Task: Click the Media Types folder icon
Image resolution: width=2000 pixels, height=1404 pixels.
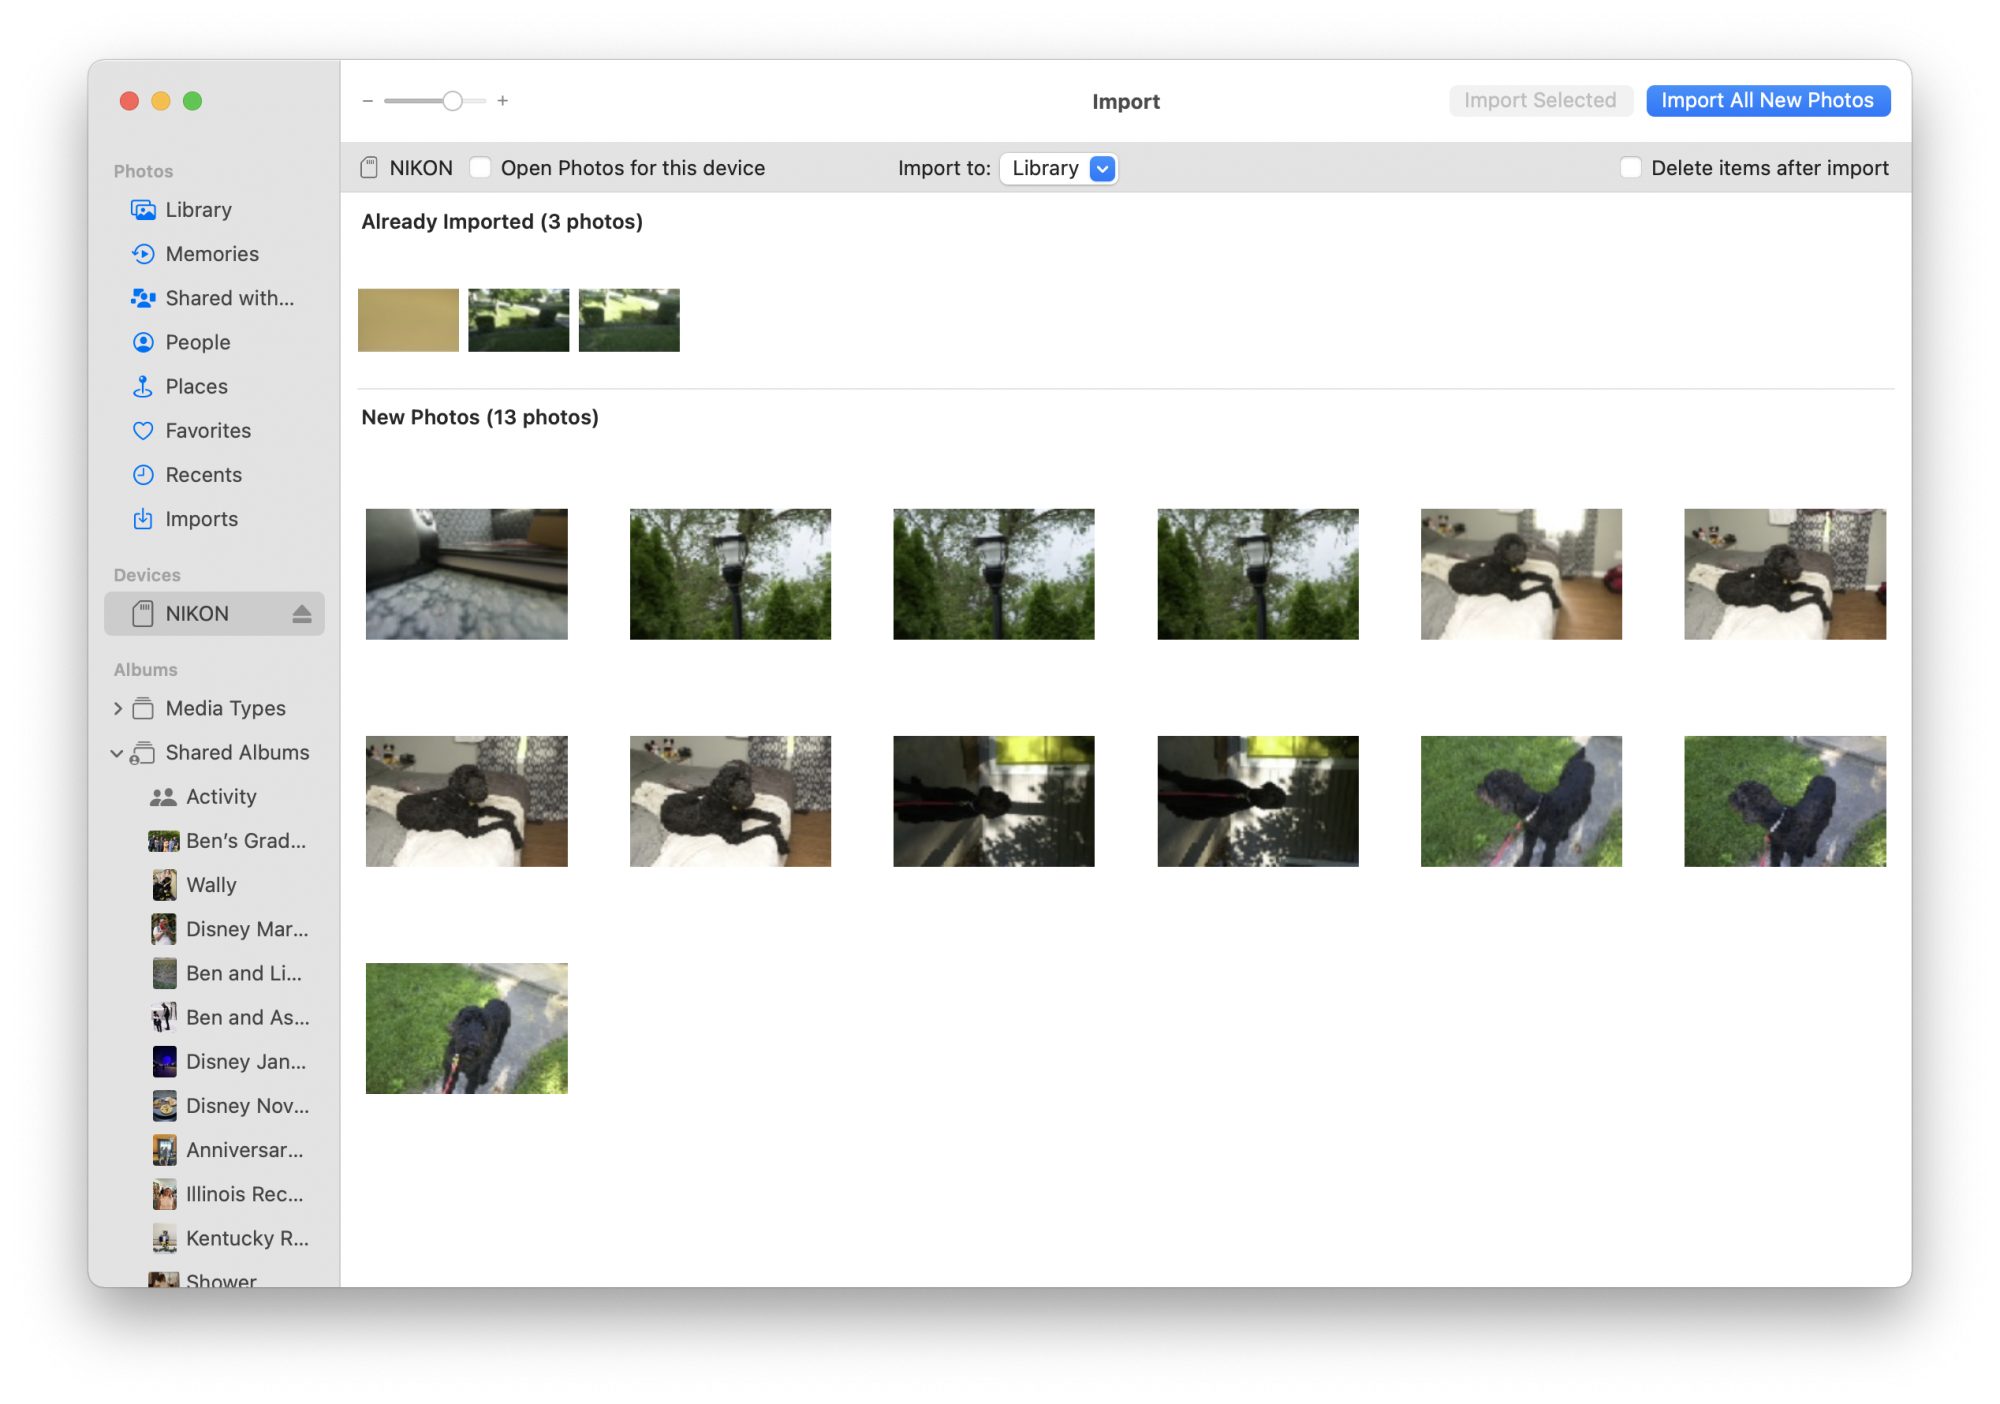Action: (x=143, y=708)
